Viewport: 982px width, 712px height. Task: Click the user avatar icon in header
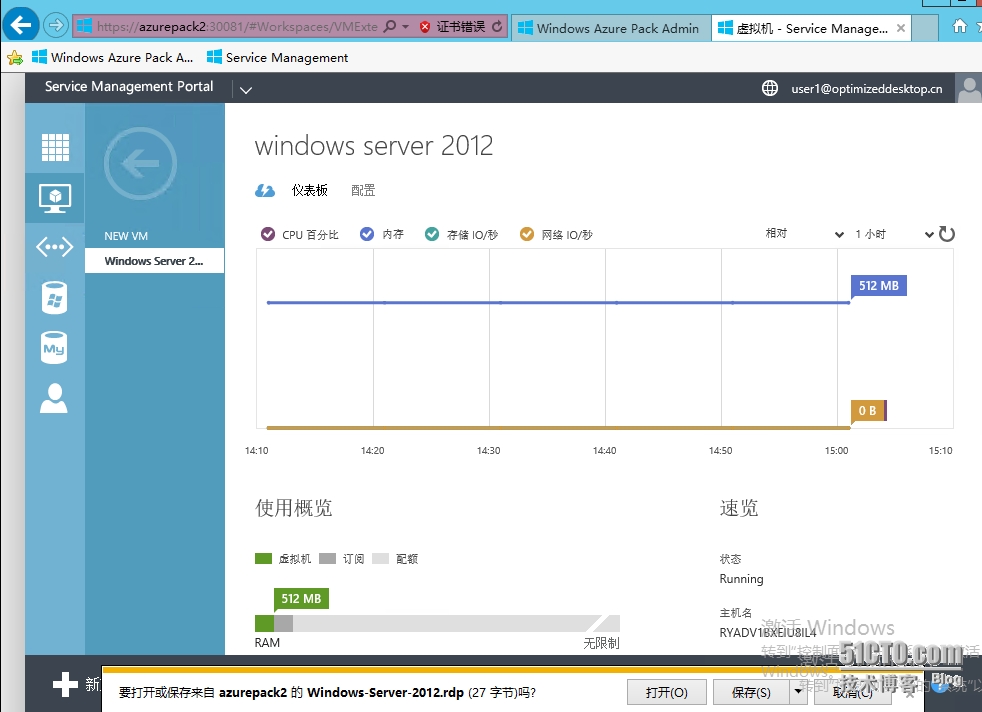pos(969,88)
